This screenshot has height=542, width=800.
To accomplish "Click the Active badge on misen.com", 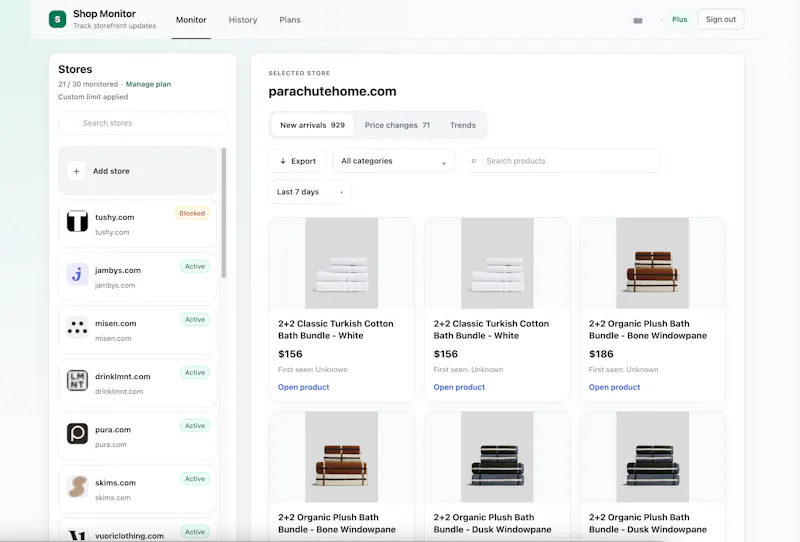I will pos(195,319).
